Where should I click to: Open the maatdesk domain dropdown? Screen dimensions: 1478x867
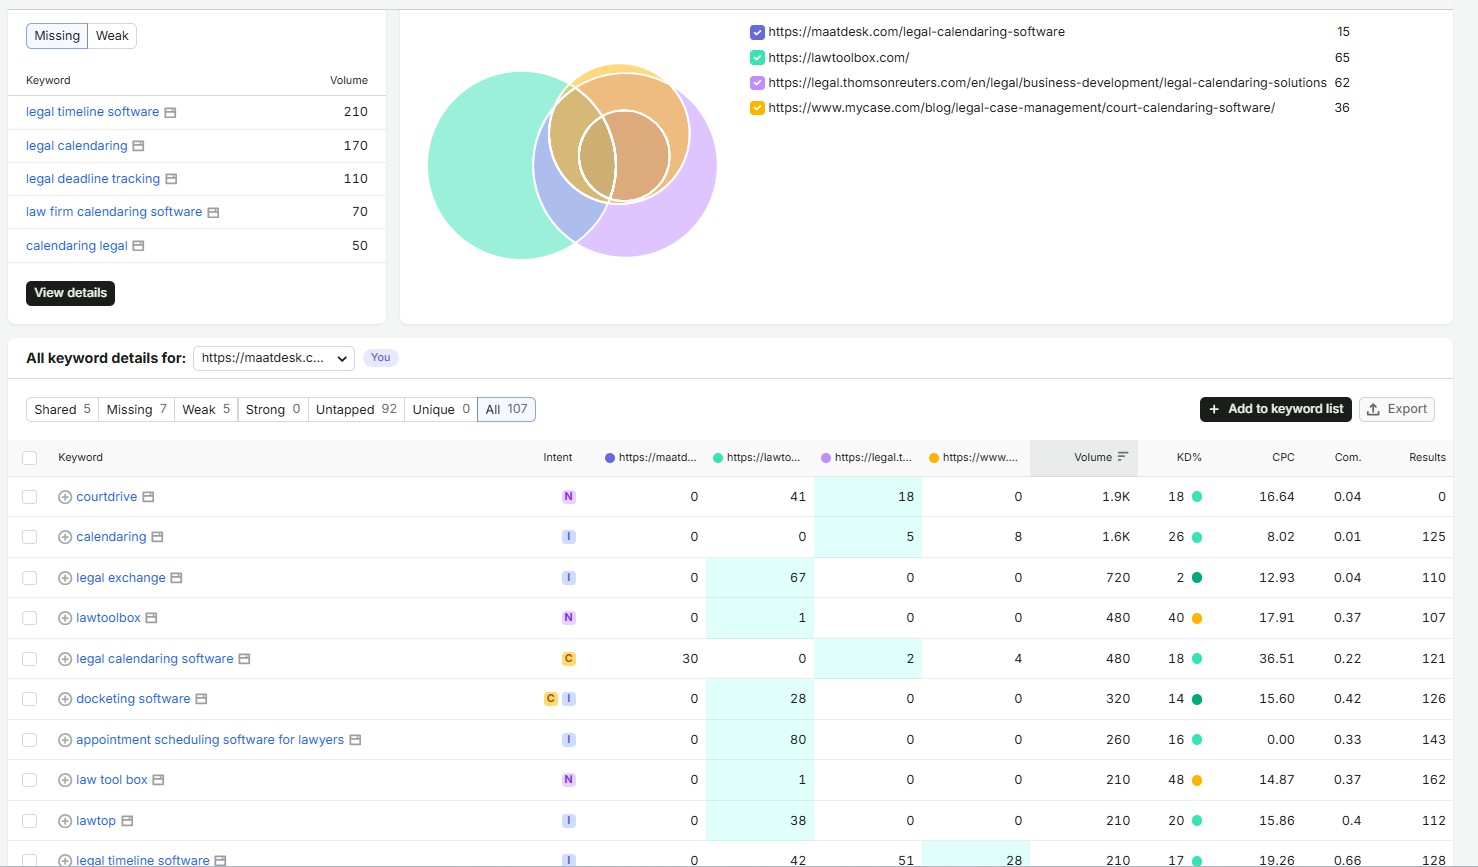274,358
